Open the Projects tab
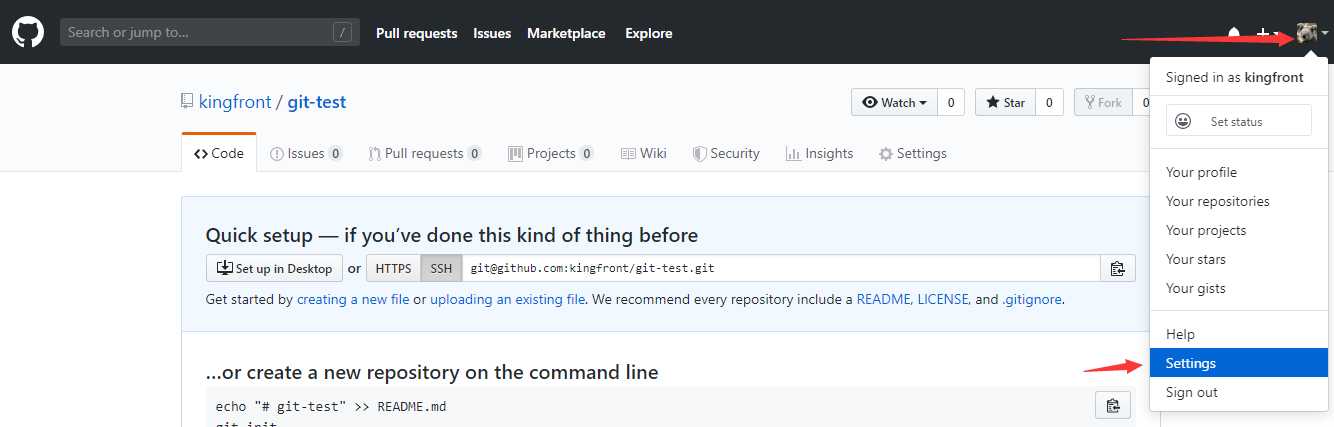The height and width of the screenshot is (427, 1334). (551, 153)
